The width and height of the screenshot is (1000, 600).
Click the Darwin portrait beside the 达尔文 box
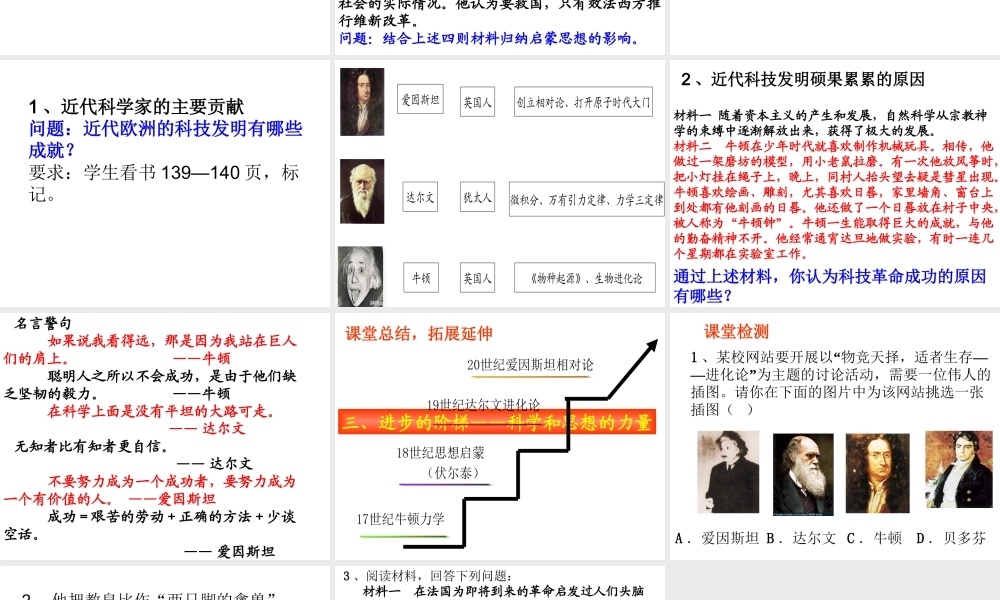[361, 191]
